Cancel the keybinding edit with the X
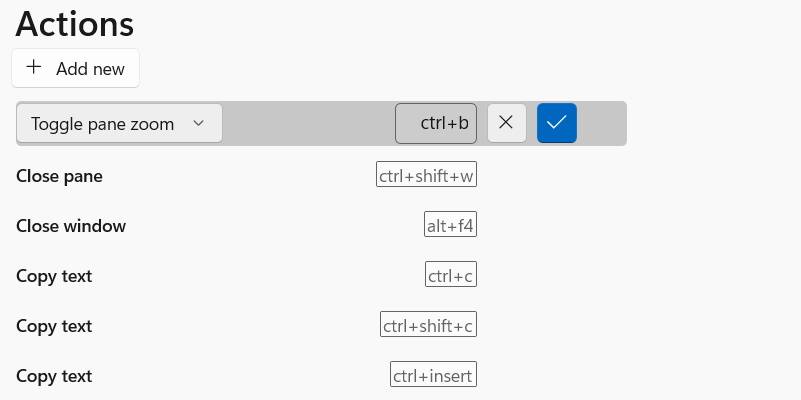This screenshot has height=400, width=801. pyautogui.click(x=506, y=123)
